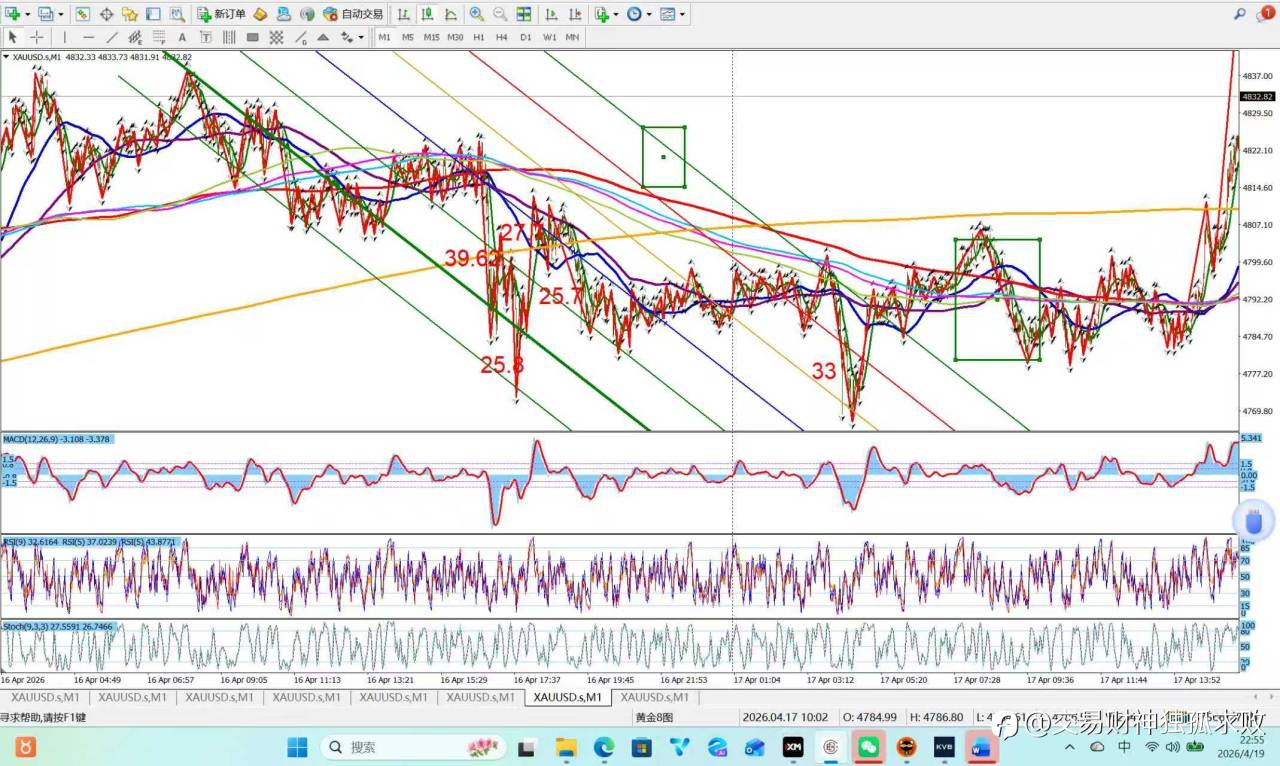
Task: Toggle chart shift from right border
Action: point(574,14)
